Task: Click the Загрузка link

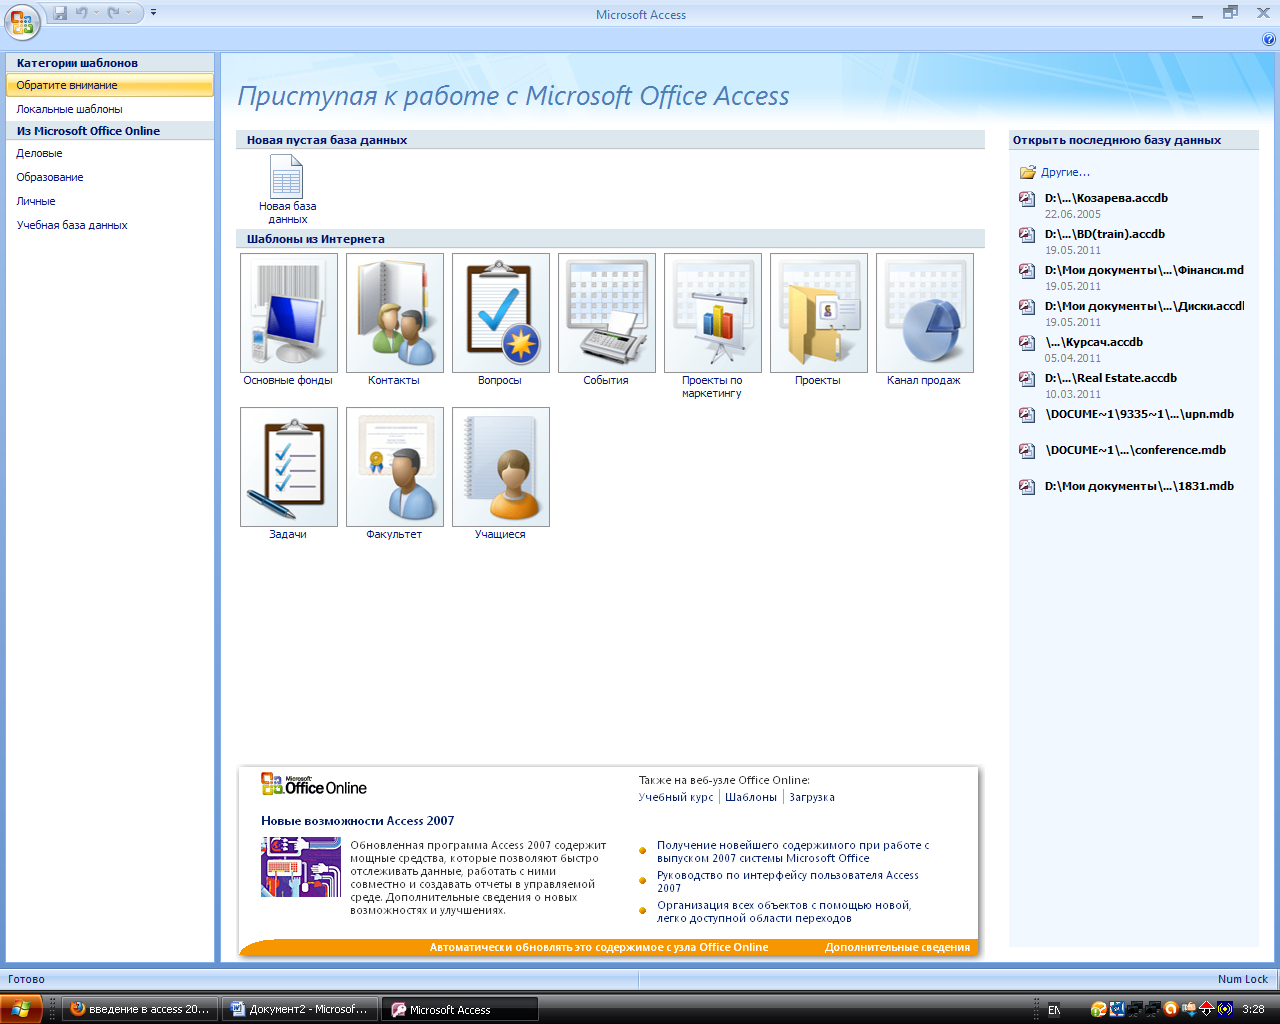Action: (812, 797)
